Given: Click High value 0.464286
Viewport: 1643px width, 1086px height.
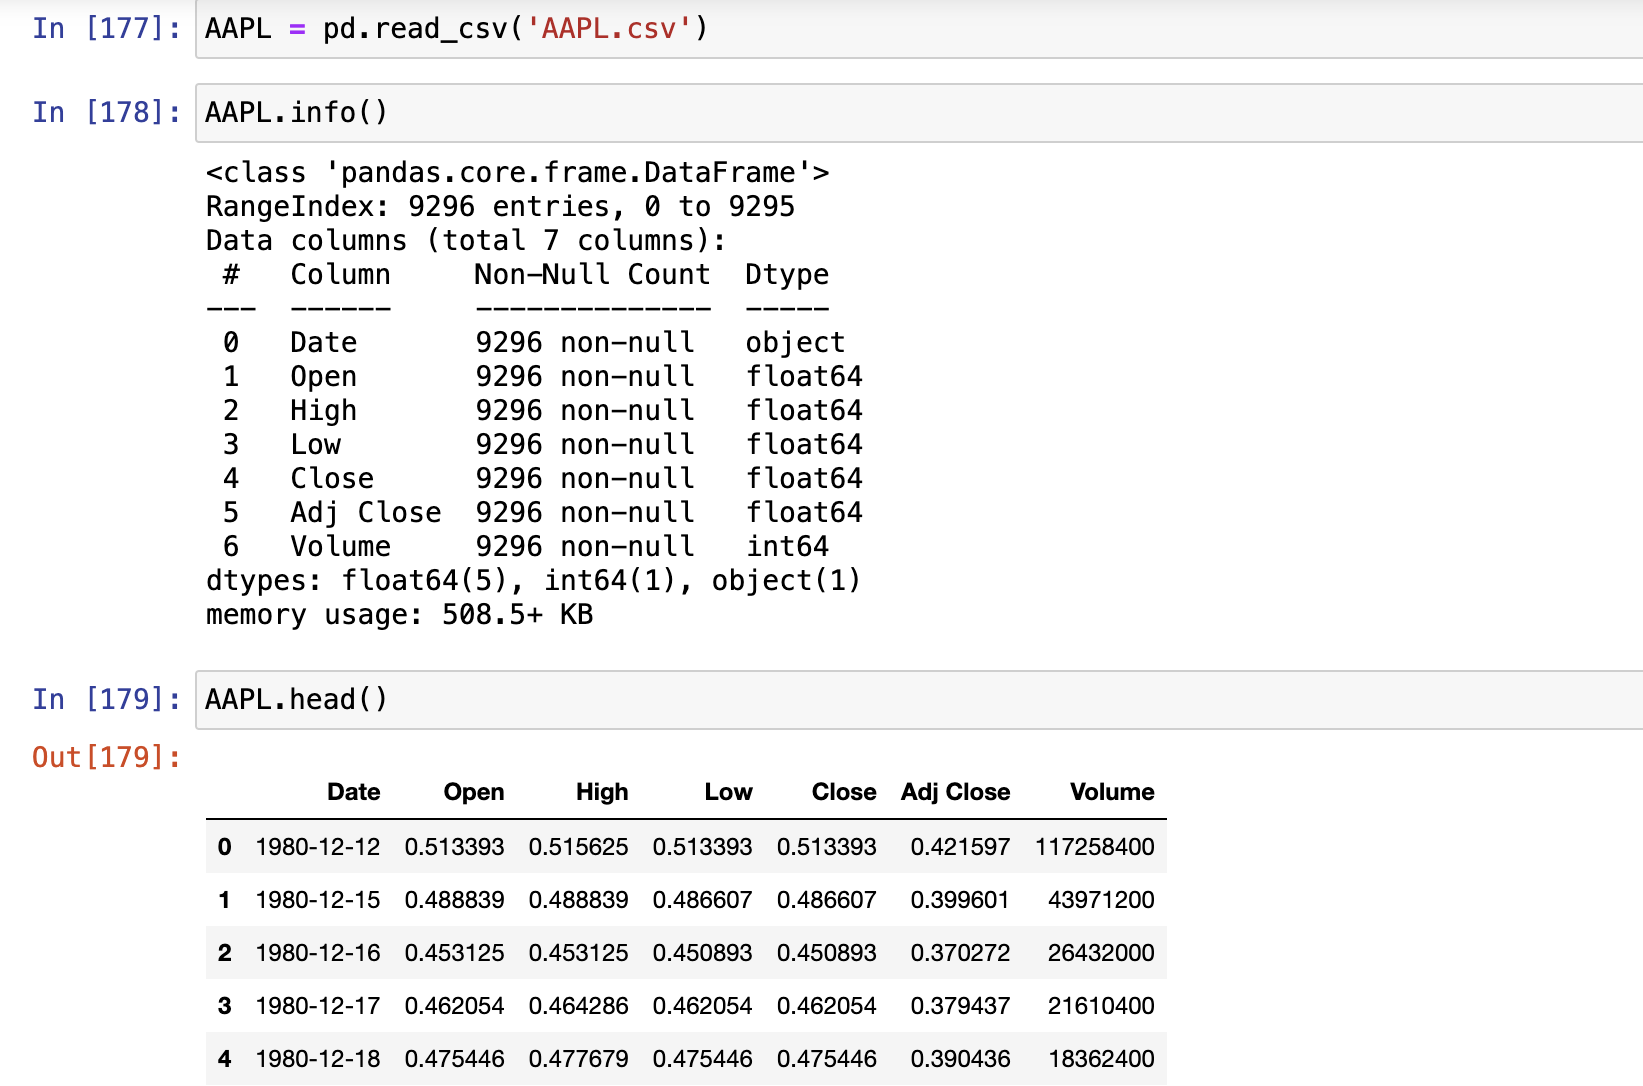Looking at the screenshot, I should 578,1006.
